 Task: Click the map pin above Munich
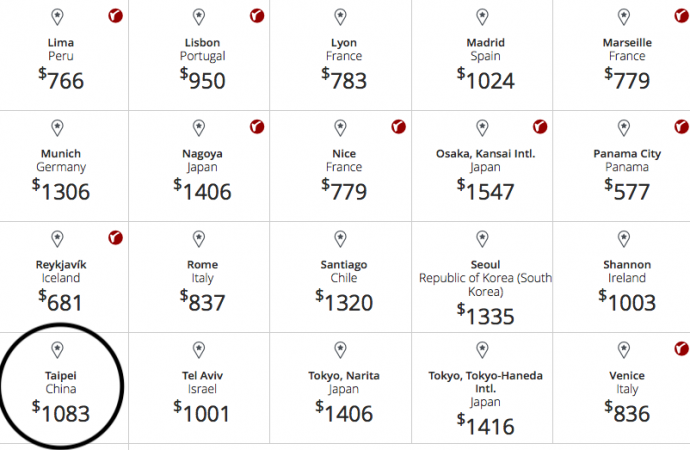coord(57,128)
